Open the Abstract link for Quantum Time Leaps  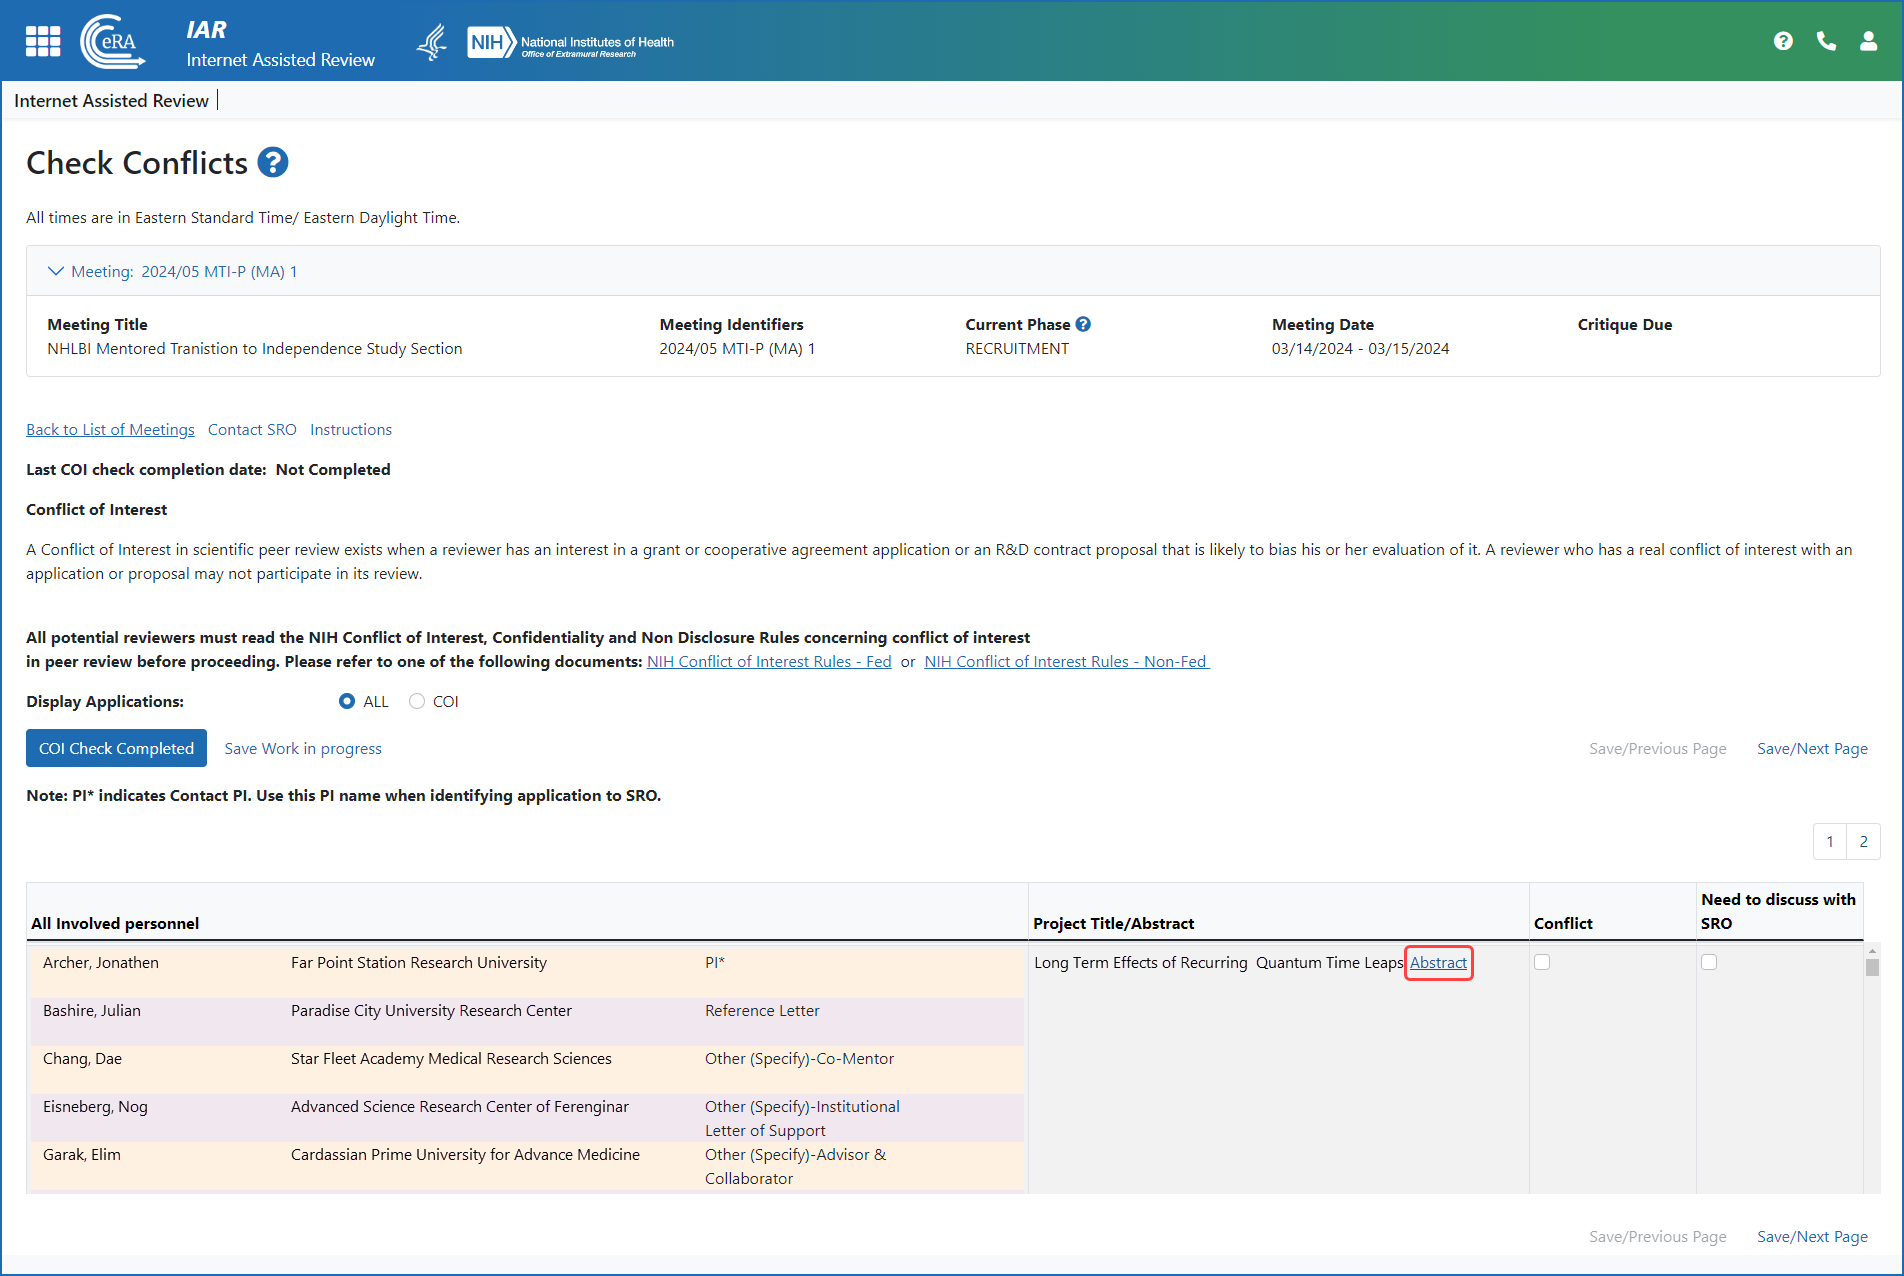coord(1438,963)
